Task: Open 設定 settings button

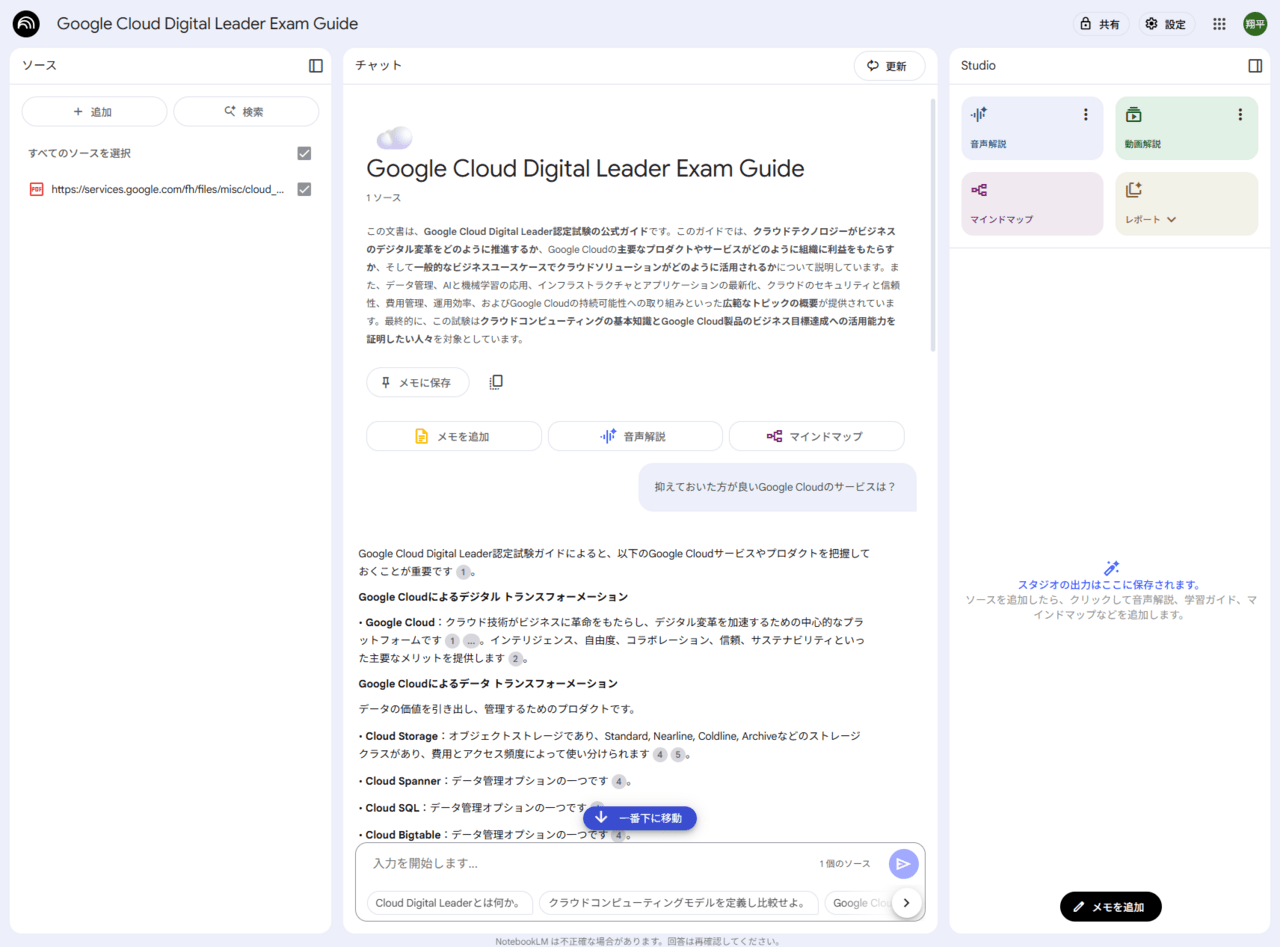Action: 1166,24
